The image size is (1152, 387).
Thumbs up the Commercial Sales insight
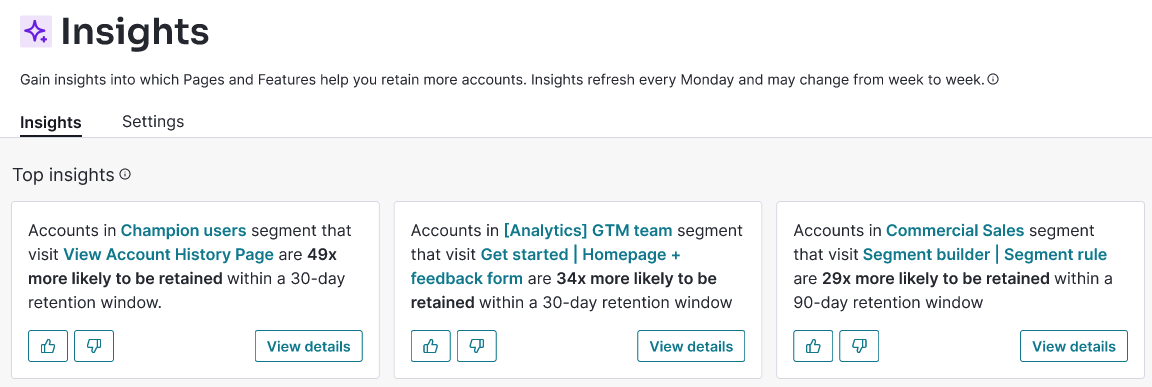(x=813, y=346)
